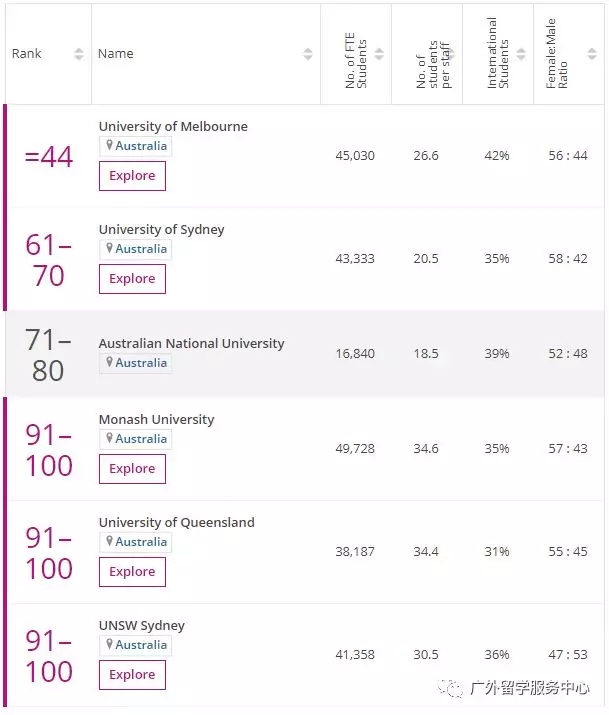
Task: Sort table by Rank column arrows
Action: [x=79, y=54]
